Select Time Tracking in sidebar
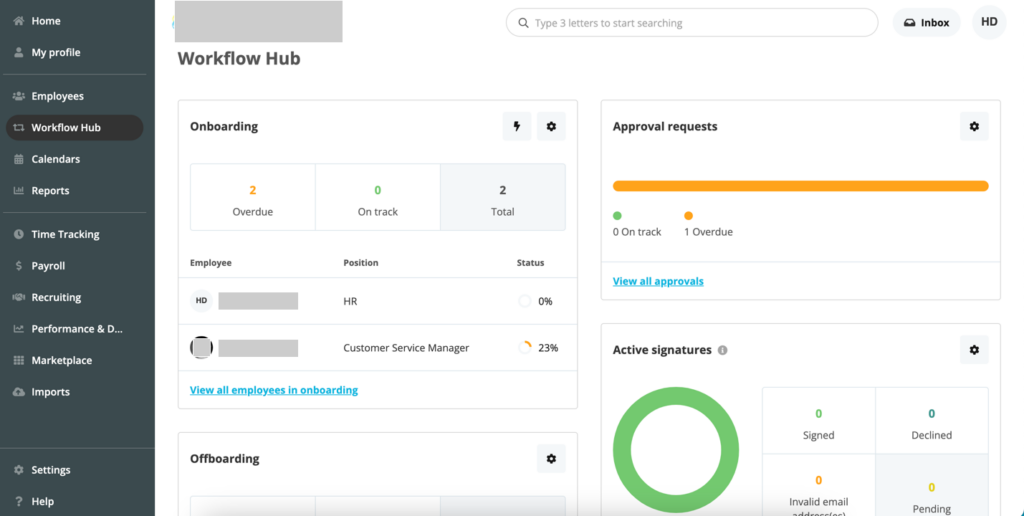 (65, 234)
